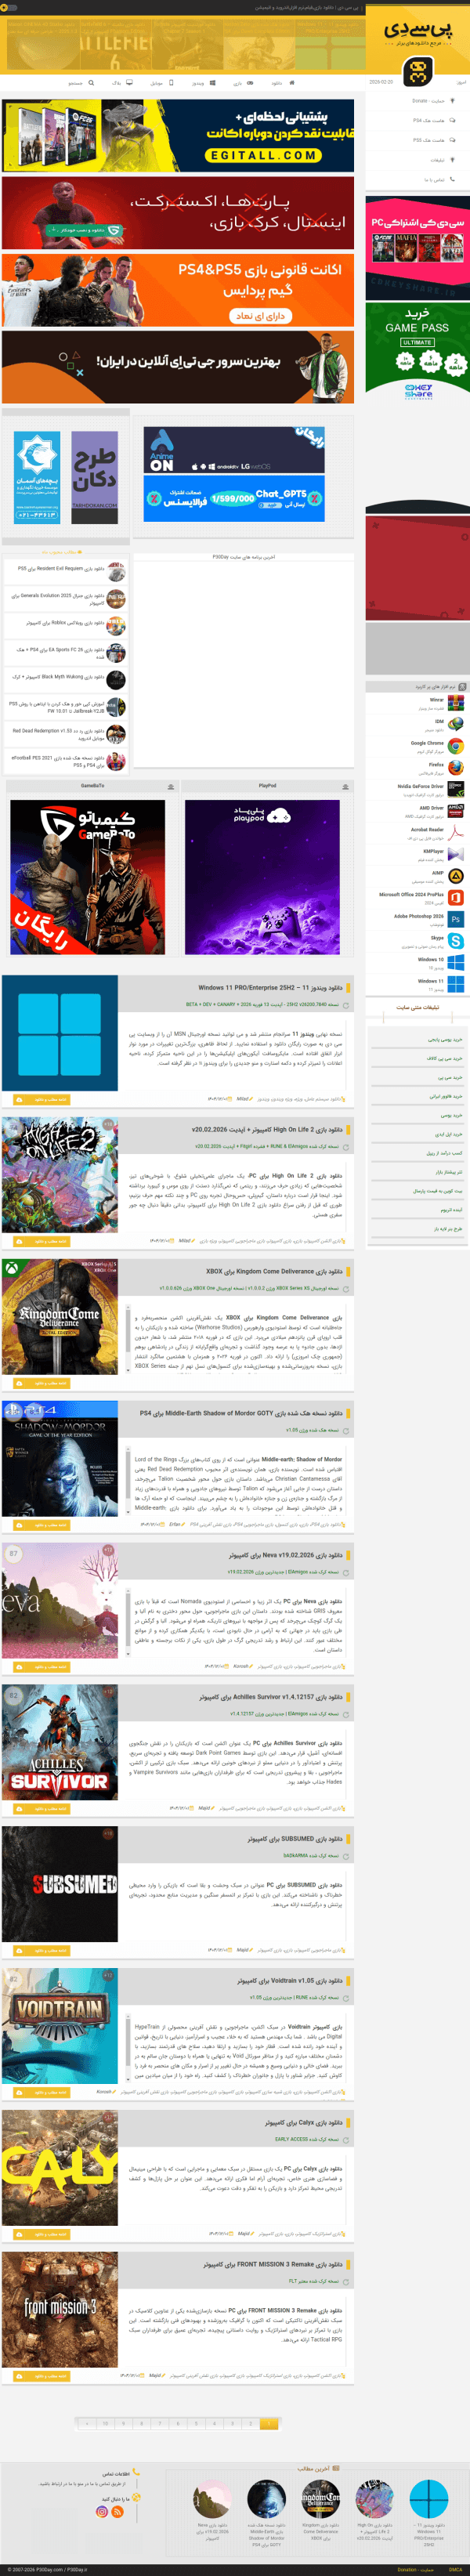Screen dimensions: 470x2576
Task: Click the RSS feed icon in footer
Action: tap(117, 2511)
